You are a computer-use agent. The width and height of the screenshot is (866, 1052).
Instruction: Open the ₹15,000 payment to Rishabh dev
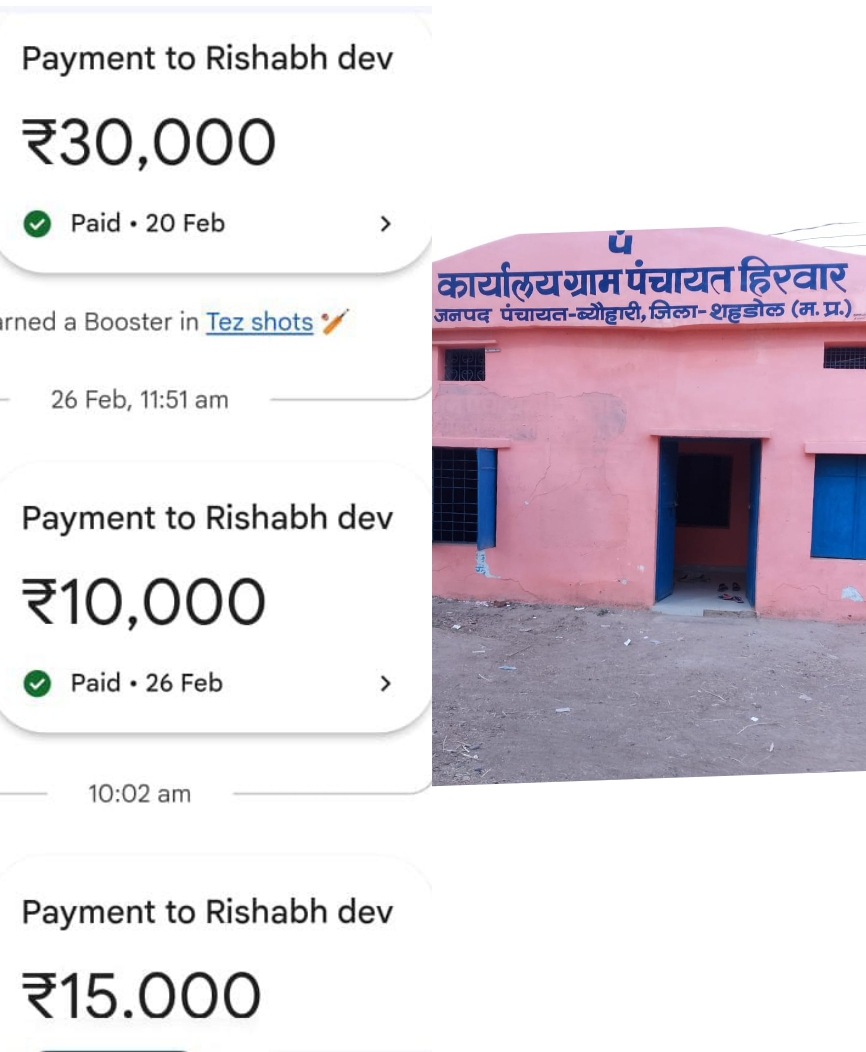[215, 953]
